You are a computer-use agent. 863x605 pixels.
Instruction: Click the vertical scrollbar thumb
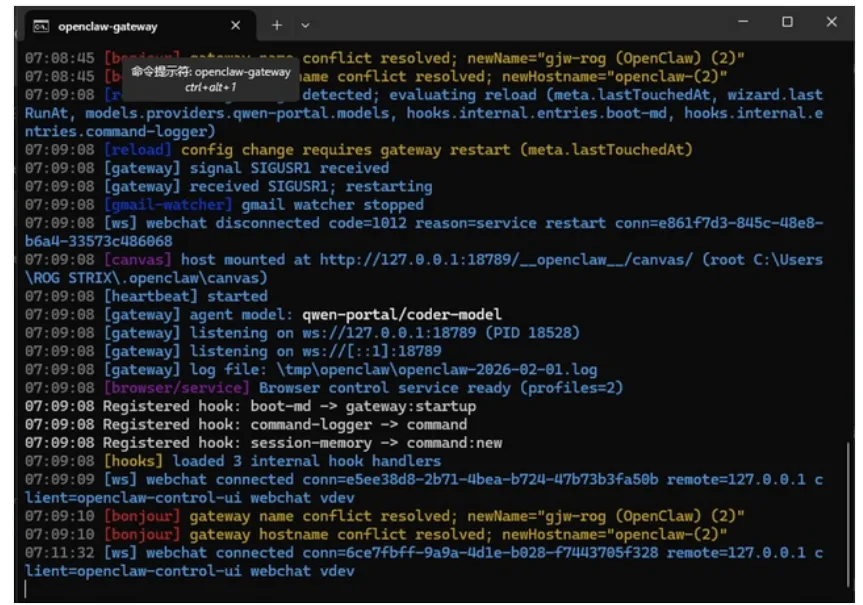[848, 515]
